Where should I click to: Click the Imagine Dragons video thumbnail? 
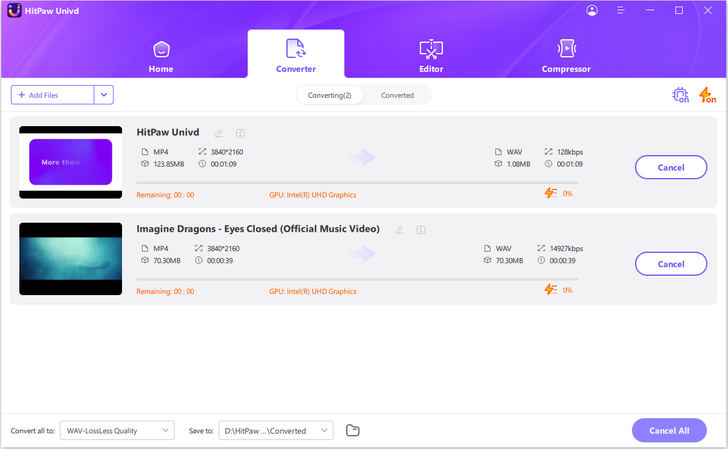click(x=71, y=259)
